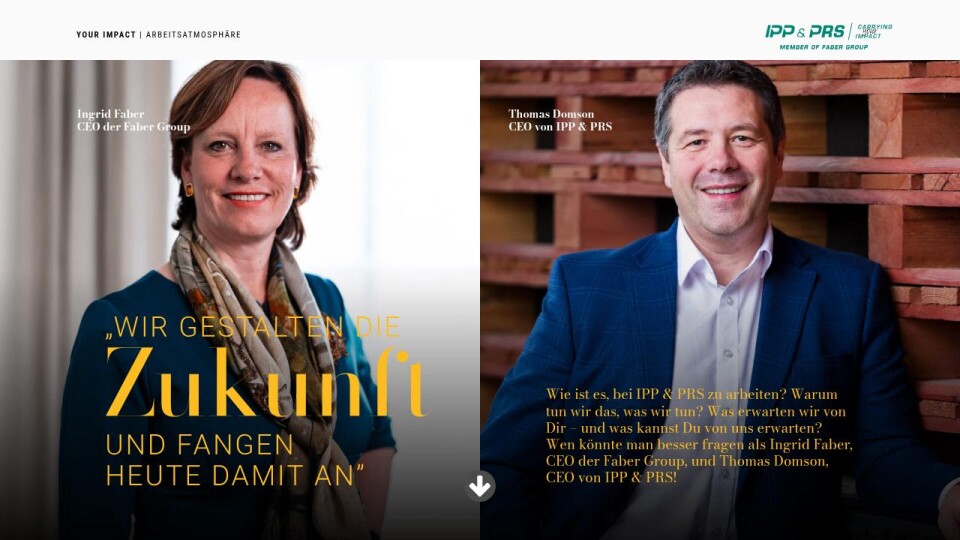The width and height of the screenshot is (960, 540).
Task: Click the Carrying Your Impact tagline
Action: pos(874,31)
